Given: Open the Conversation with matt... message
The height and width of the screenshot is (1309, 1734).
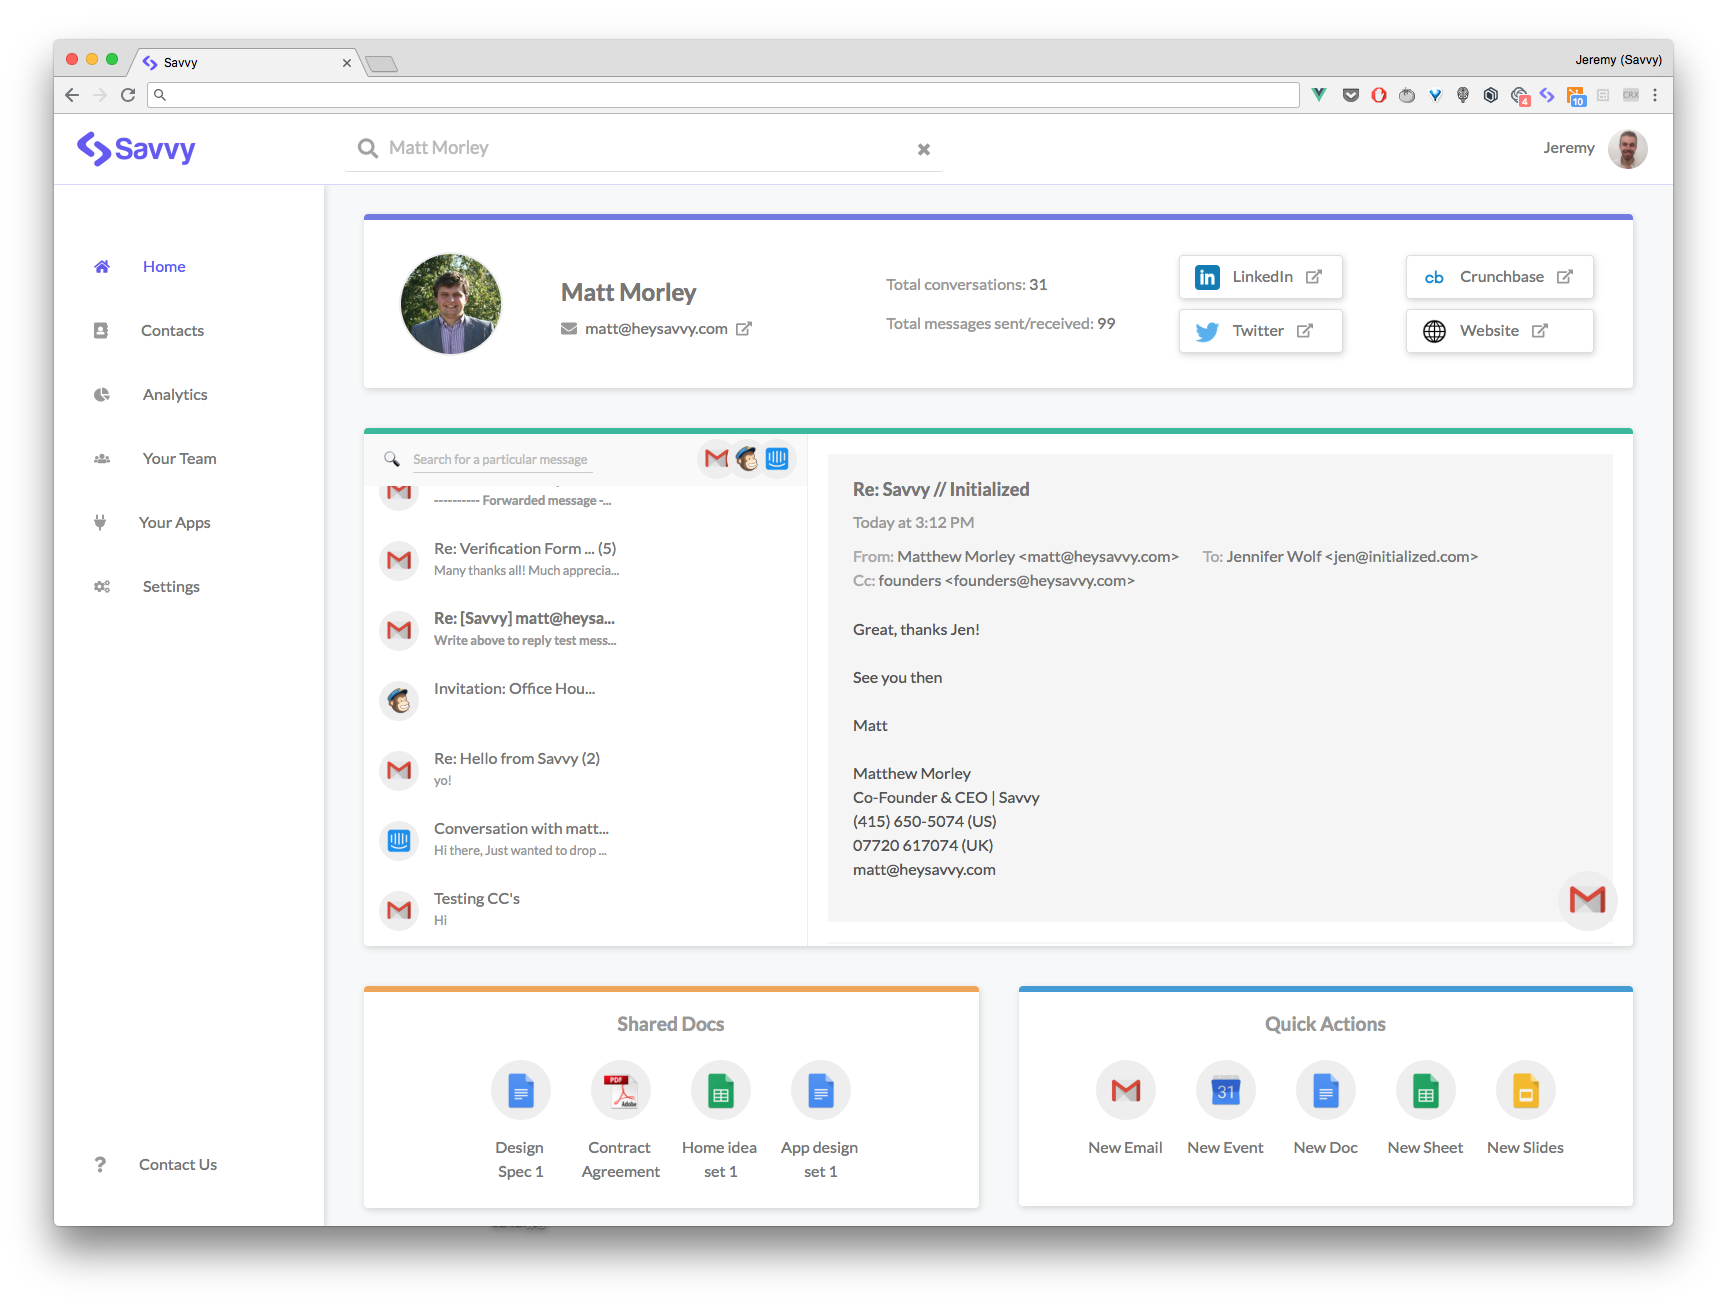Looking at the screenshot, I should click(x=586, y=840).
